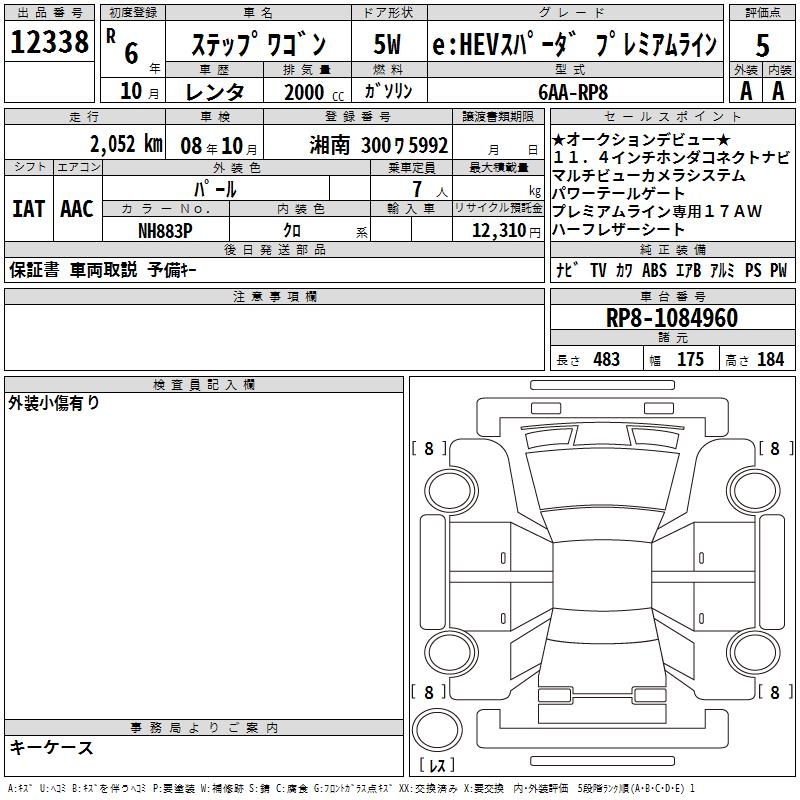Click the spare tire レス label
800x800 pixels.
coord(437,765)
